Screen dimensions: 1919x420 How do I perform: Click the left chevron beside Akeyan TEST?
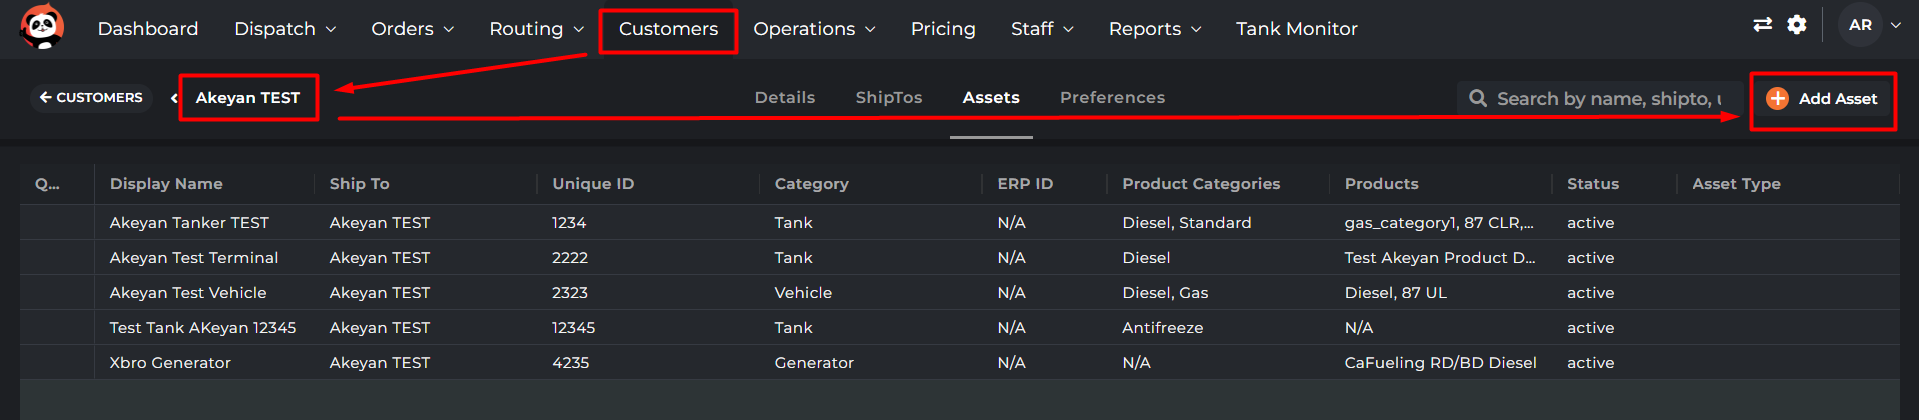pyautogui.click(x=174, y=98)
